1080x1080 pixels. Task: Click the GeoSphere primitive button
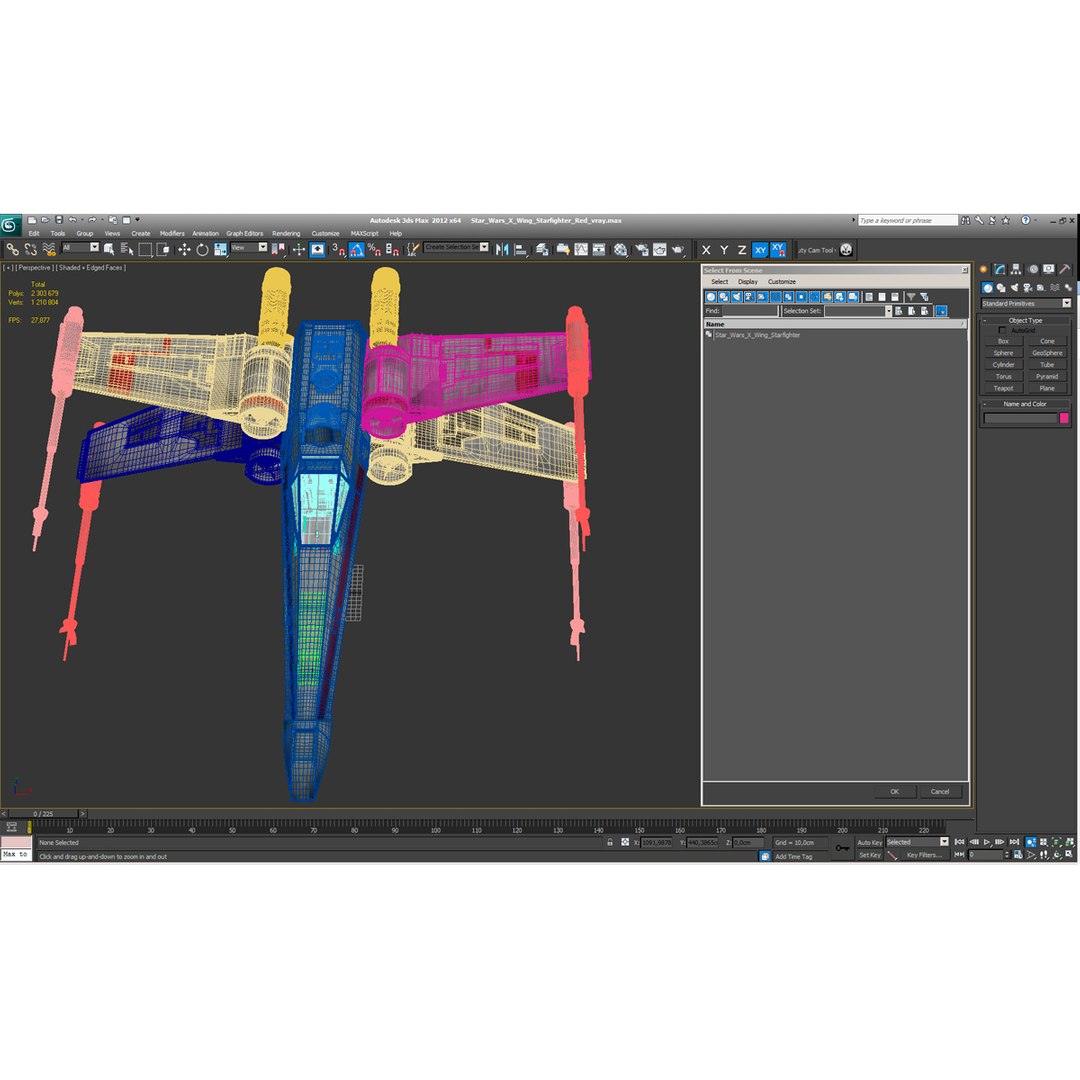click(1047, 353)
